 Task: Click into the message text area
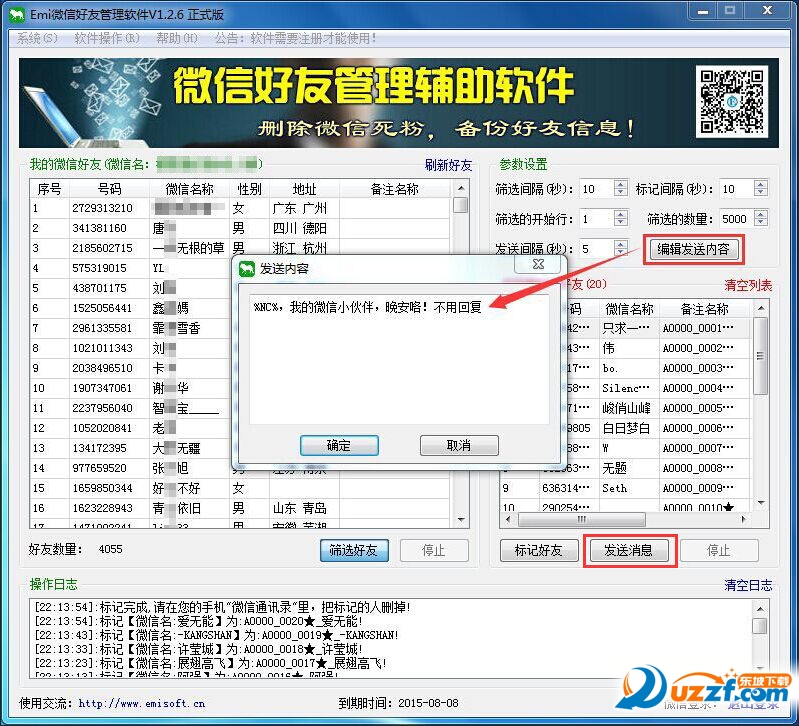click(398, 359)
